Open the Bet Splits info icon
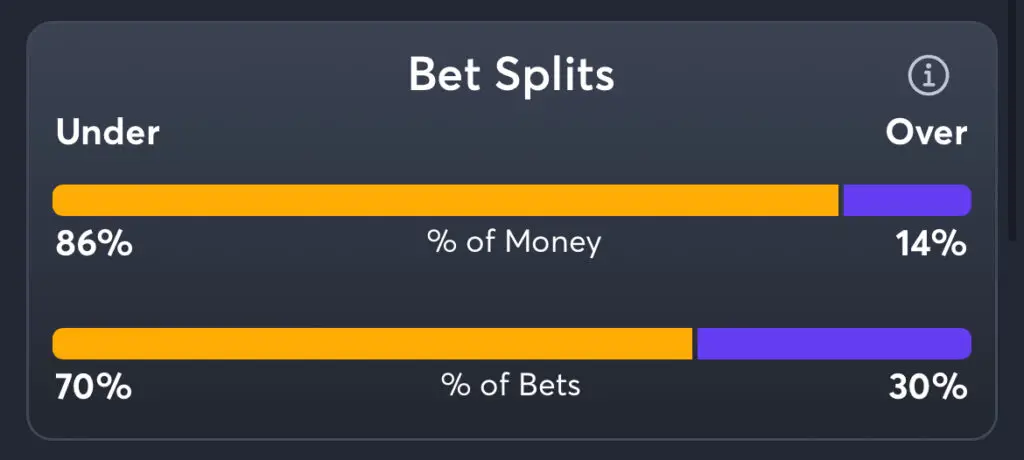This screenshot has height=460, width=1024. 928,75
